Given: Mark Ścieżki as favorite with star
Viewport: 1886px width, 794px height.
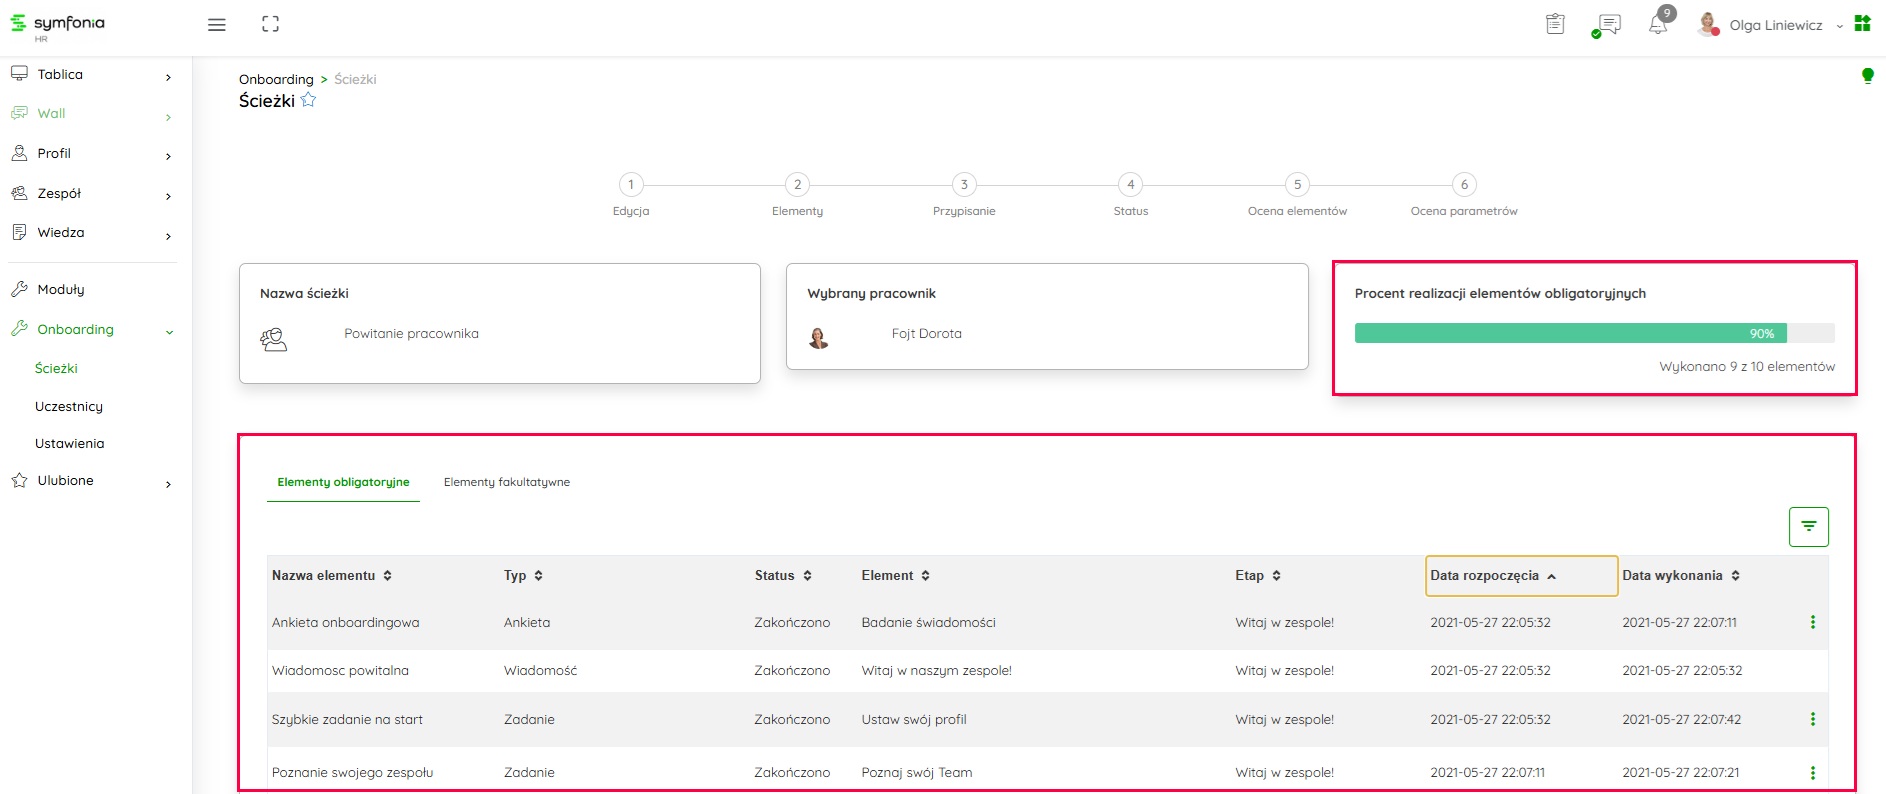Looking at the screenshot, I should 309,100.
